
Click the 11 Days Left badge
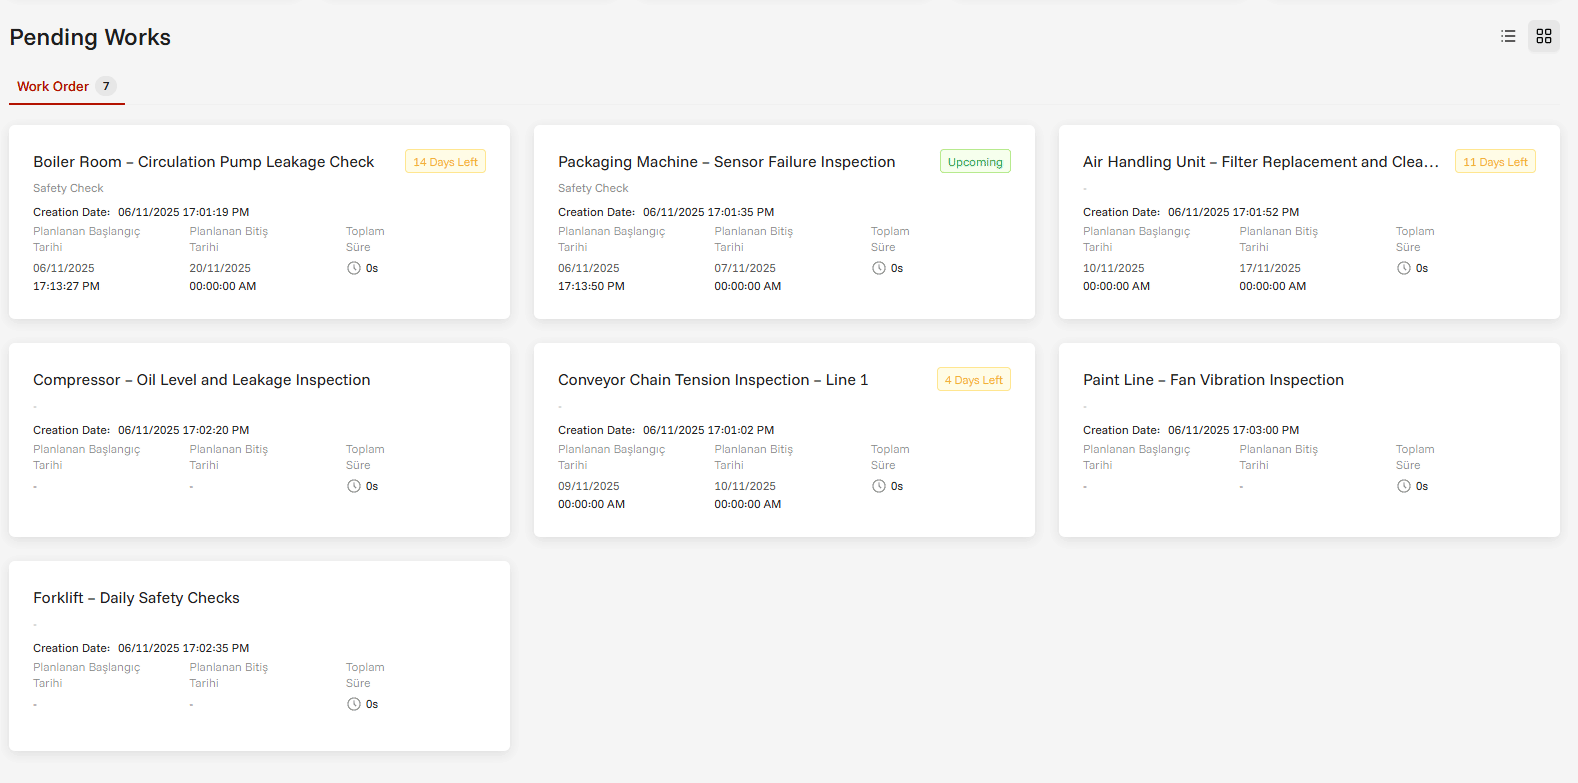(1495, 162)
